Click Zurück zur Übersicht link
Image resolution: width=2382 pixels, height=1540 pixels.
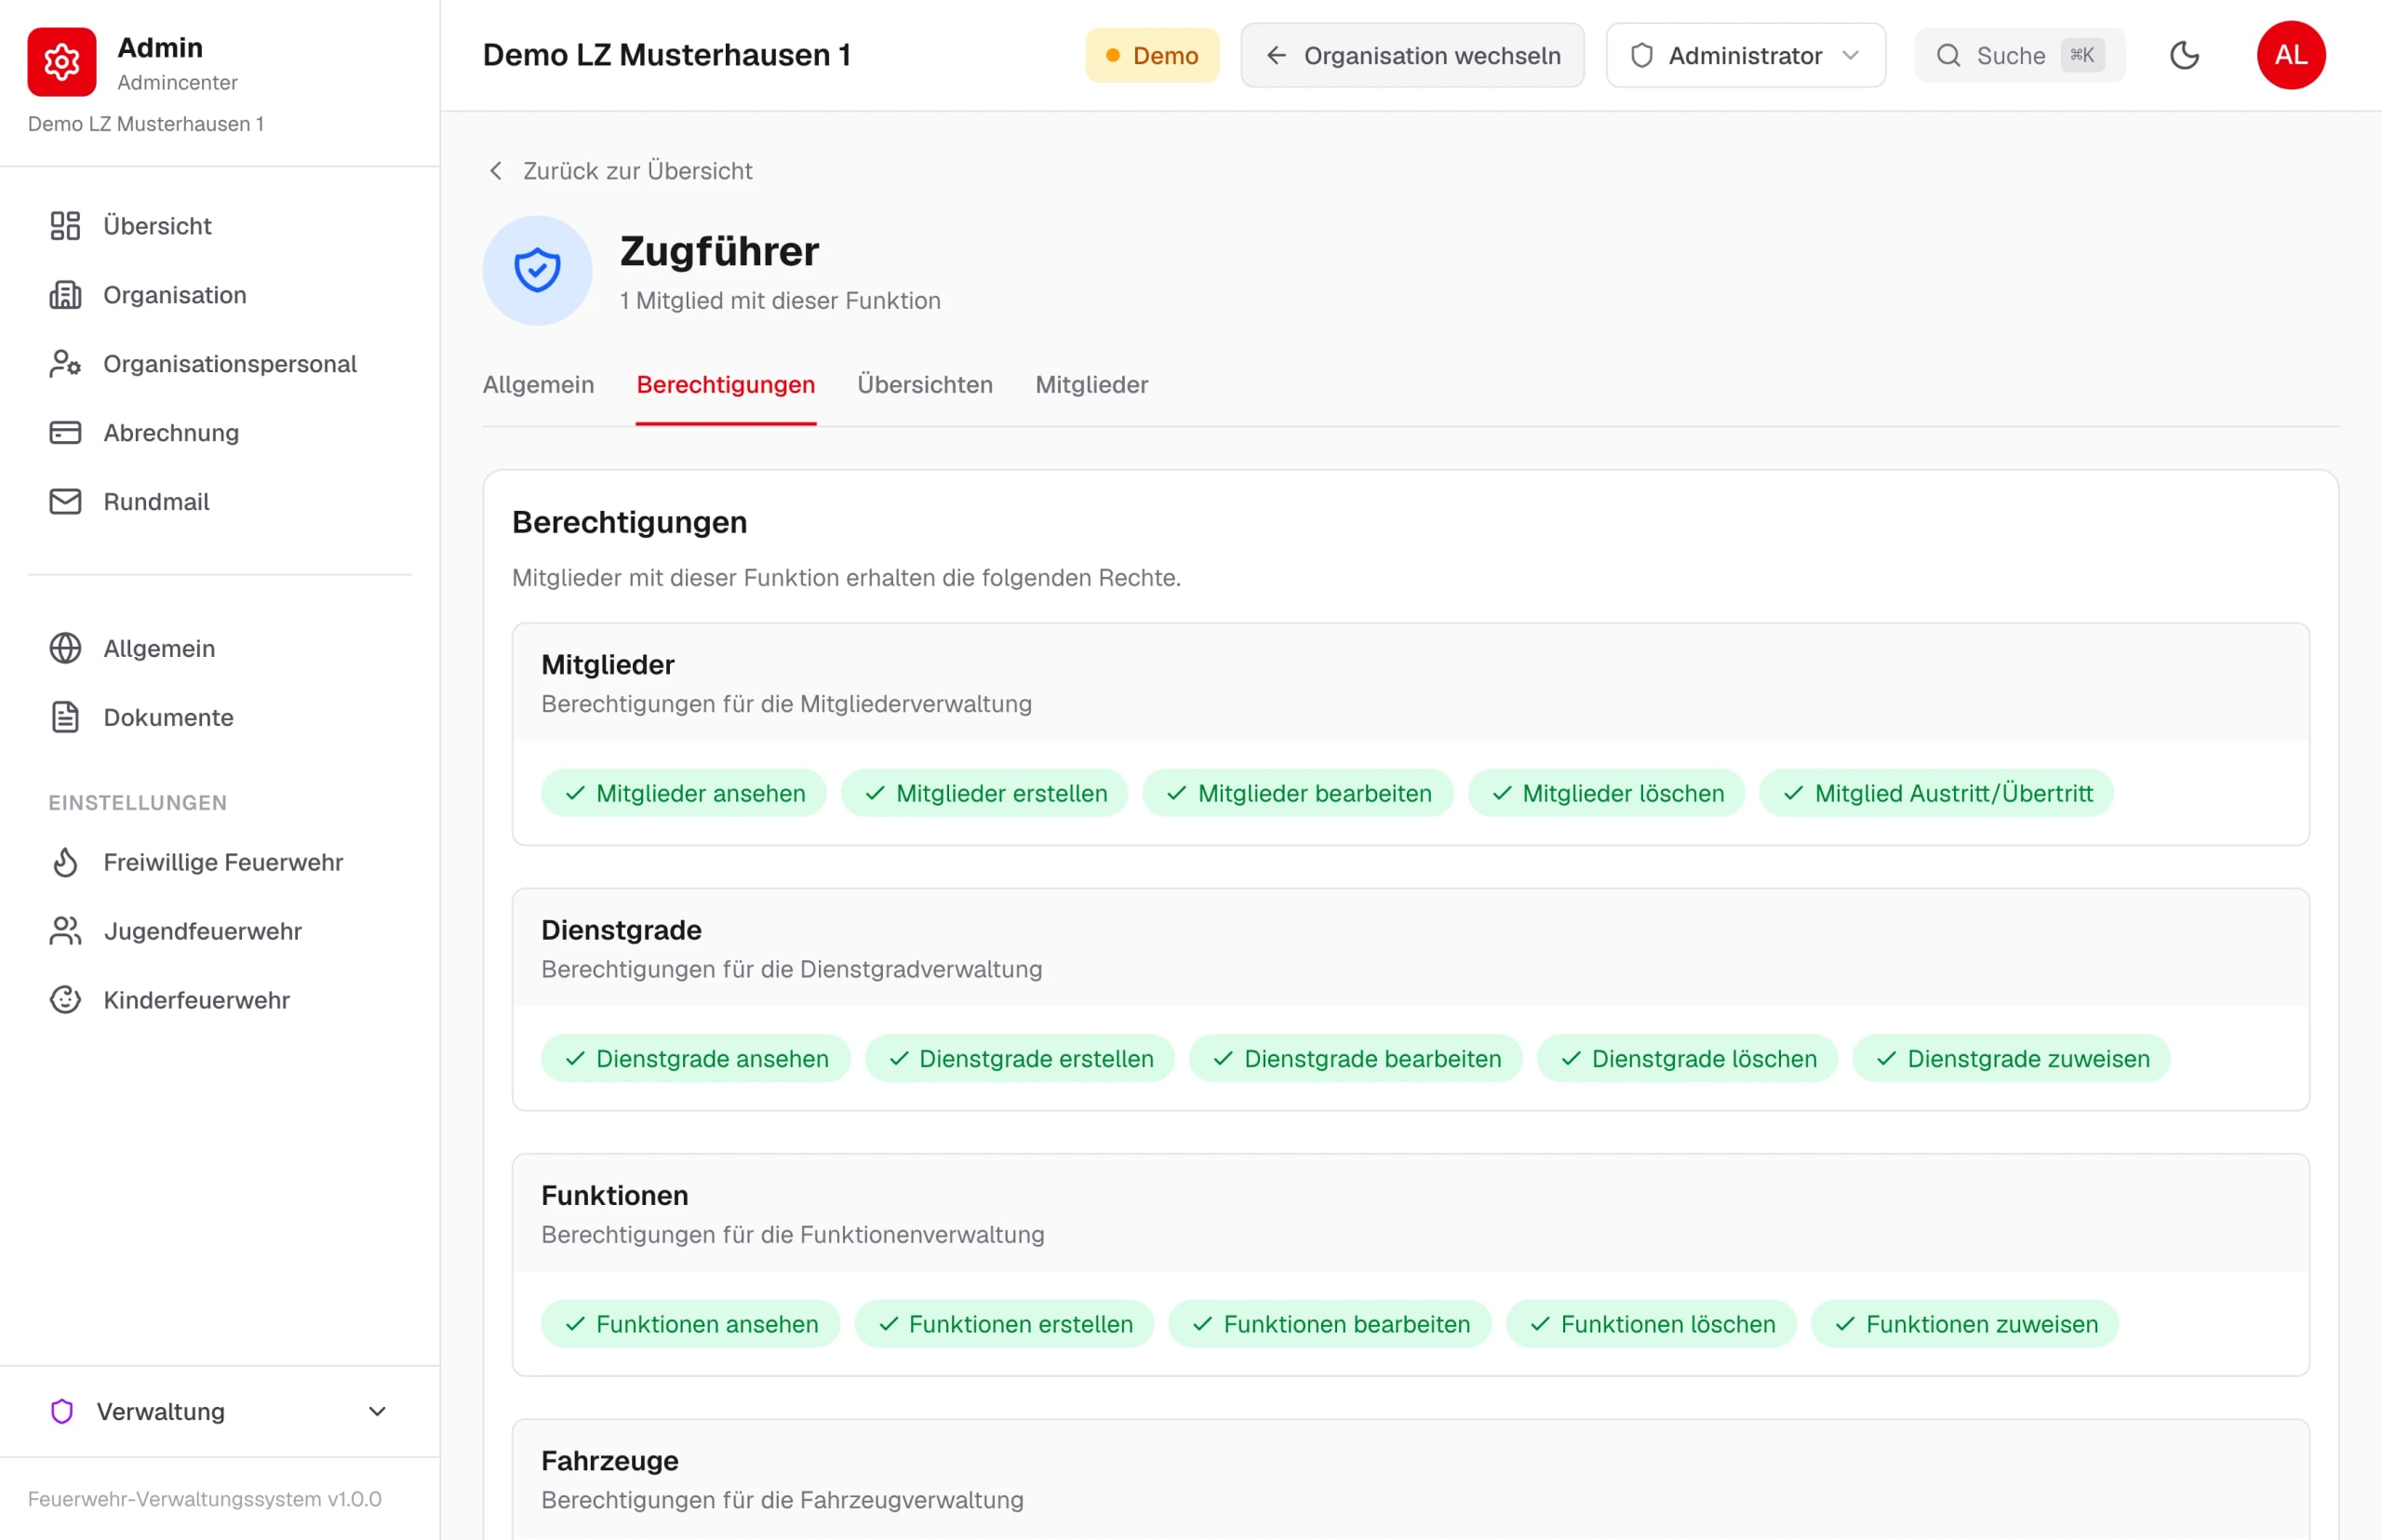(x=621, y=171)
